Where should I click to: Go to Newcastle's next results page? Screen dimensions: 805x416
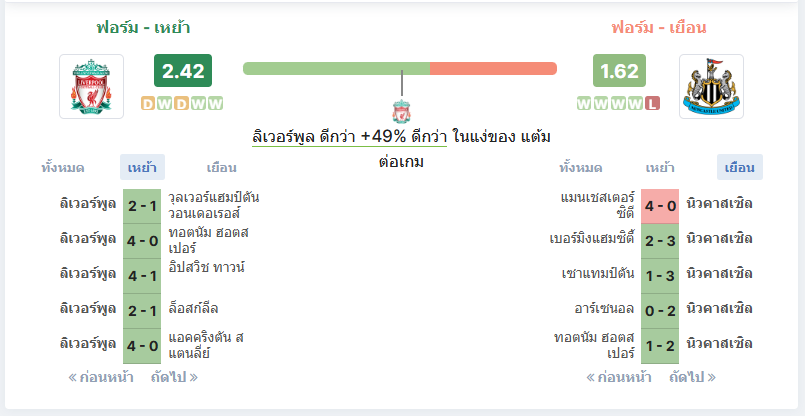692,377
